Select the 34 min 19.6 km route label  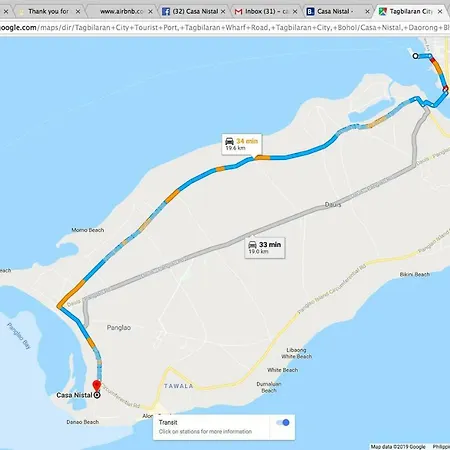[242, 144]
